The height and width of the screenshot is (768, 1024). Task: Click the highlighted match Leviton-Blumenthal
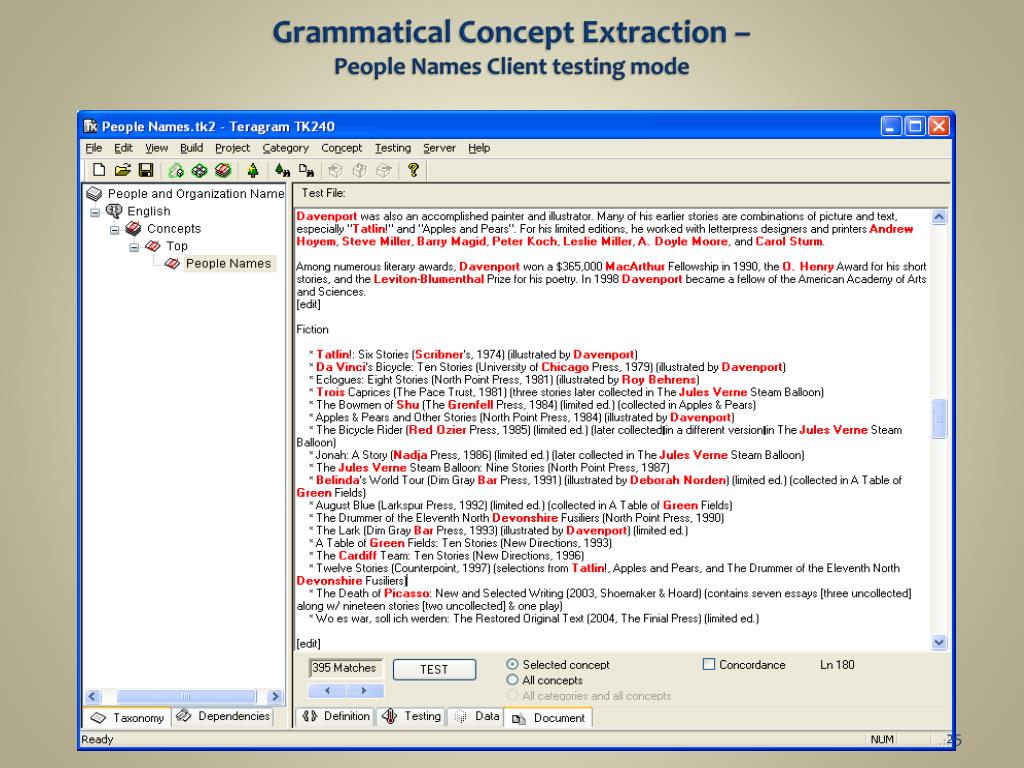coord(428,280)
